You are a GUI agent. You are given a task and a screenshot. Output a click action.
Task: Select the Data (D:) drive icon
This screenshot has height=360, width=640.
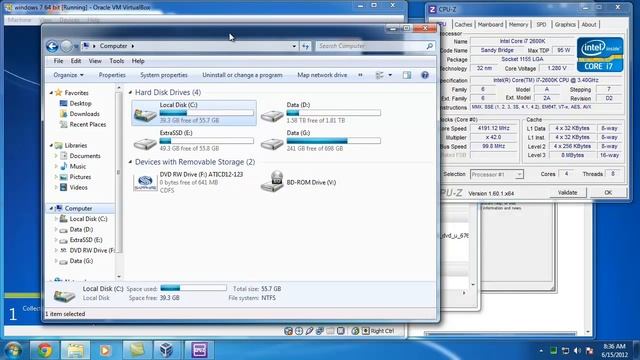tap(272, 116)
